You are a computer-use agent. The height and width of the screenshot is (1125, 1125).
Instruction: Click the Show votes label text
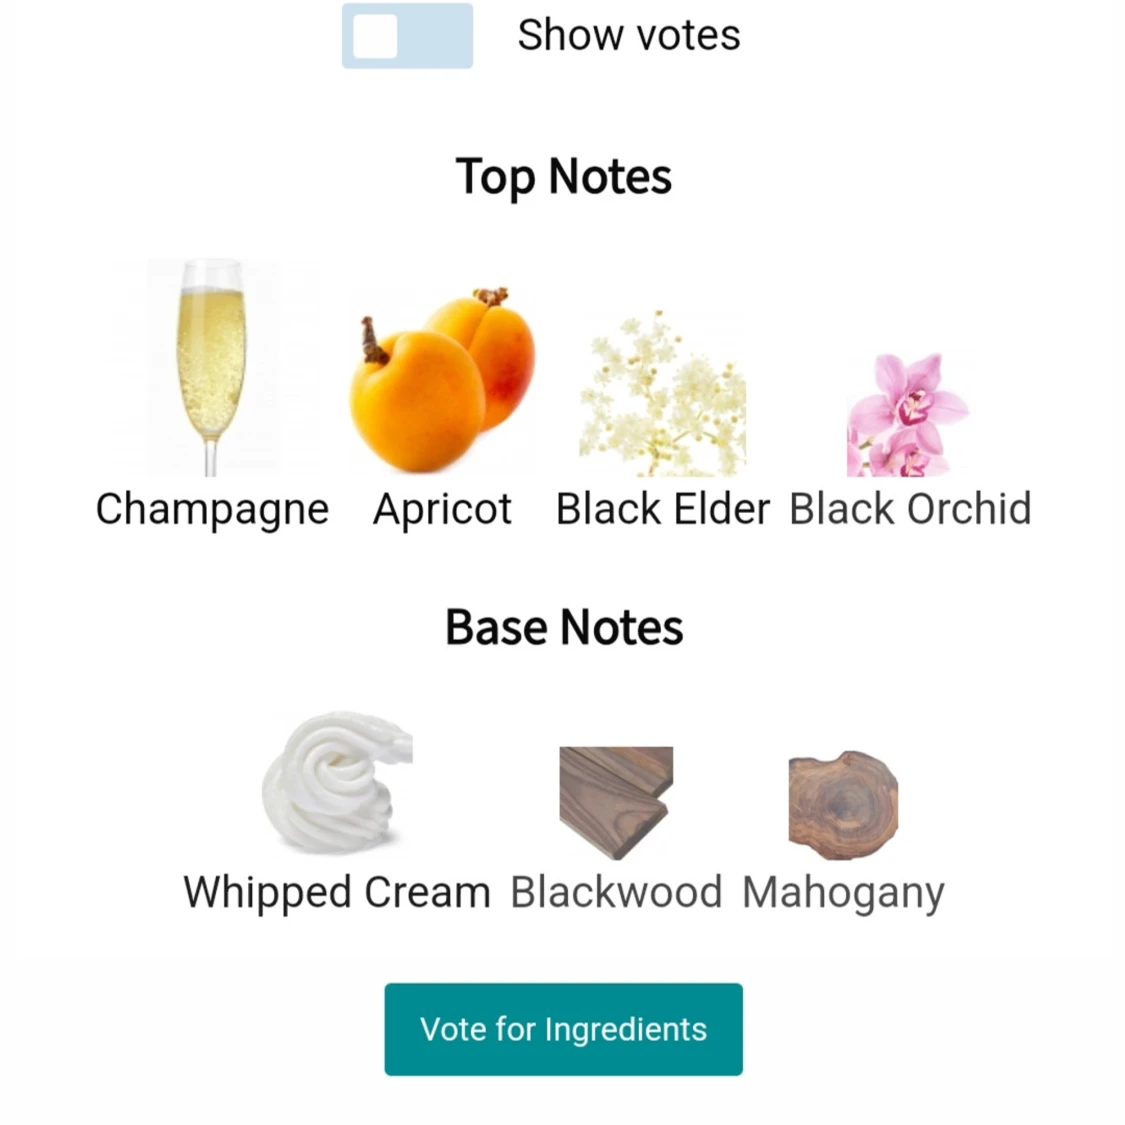coord(629,36)
